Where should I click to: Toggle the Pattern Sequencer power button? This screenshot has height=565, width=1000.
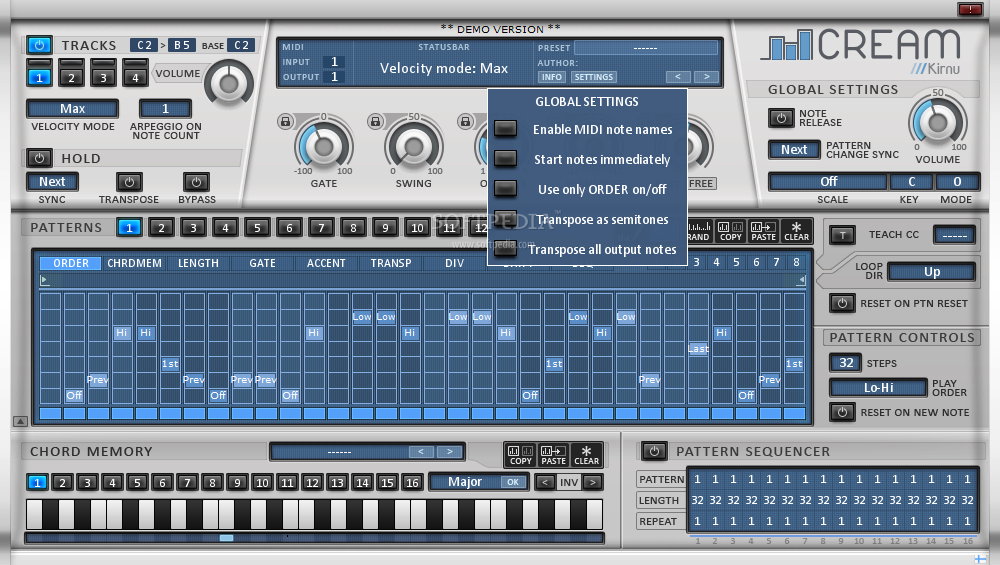pyautogui.click(x=654, y=451)
